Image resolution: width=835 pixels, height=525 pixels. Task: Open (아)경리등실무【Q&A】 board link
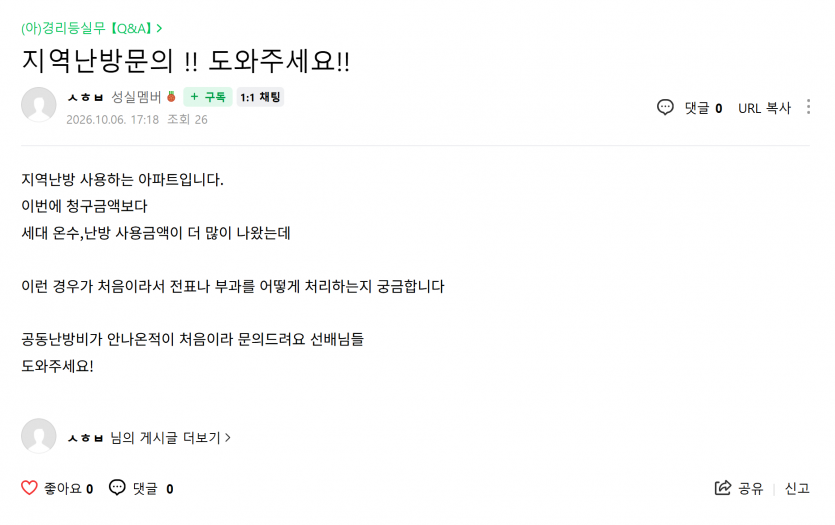click(x=87, y=28)
